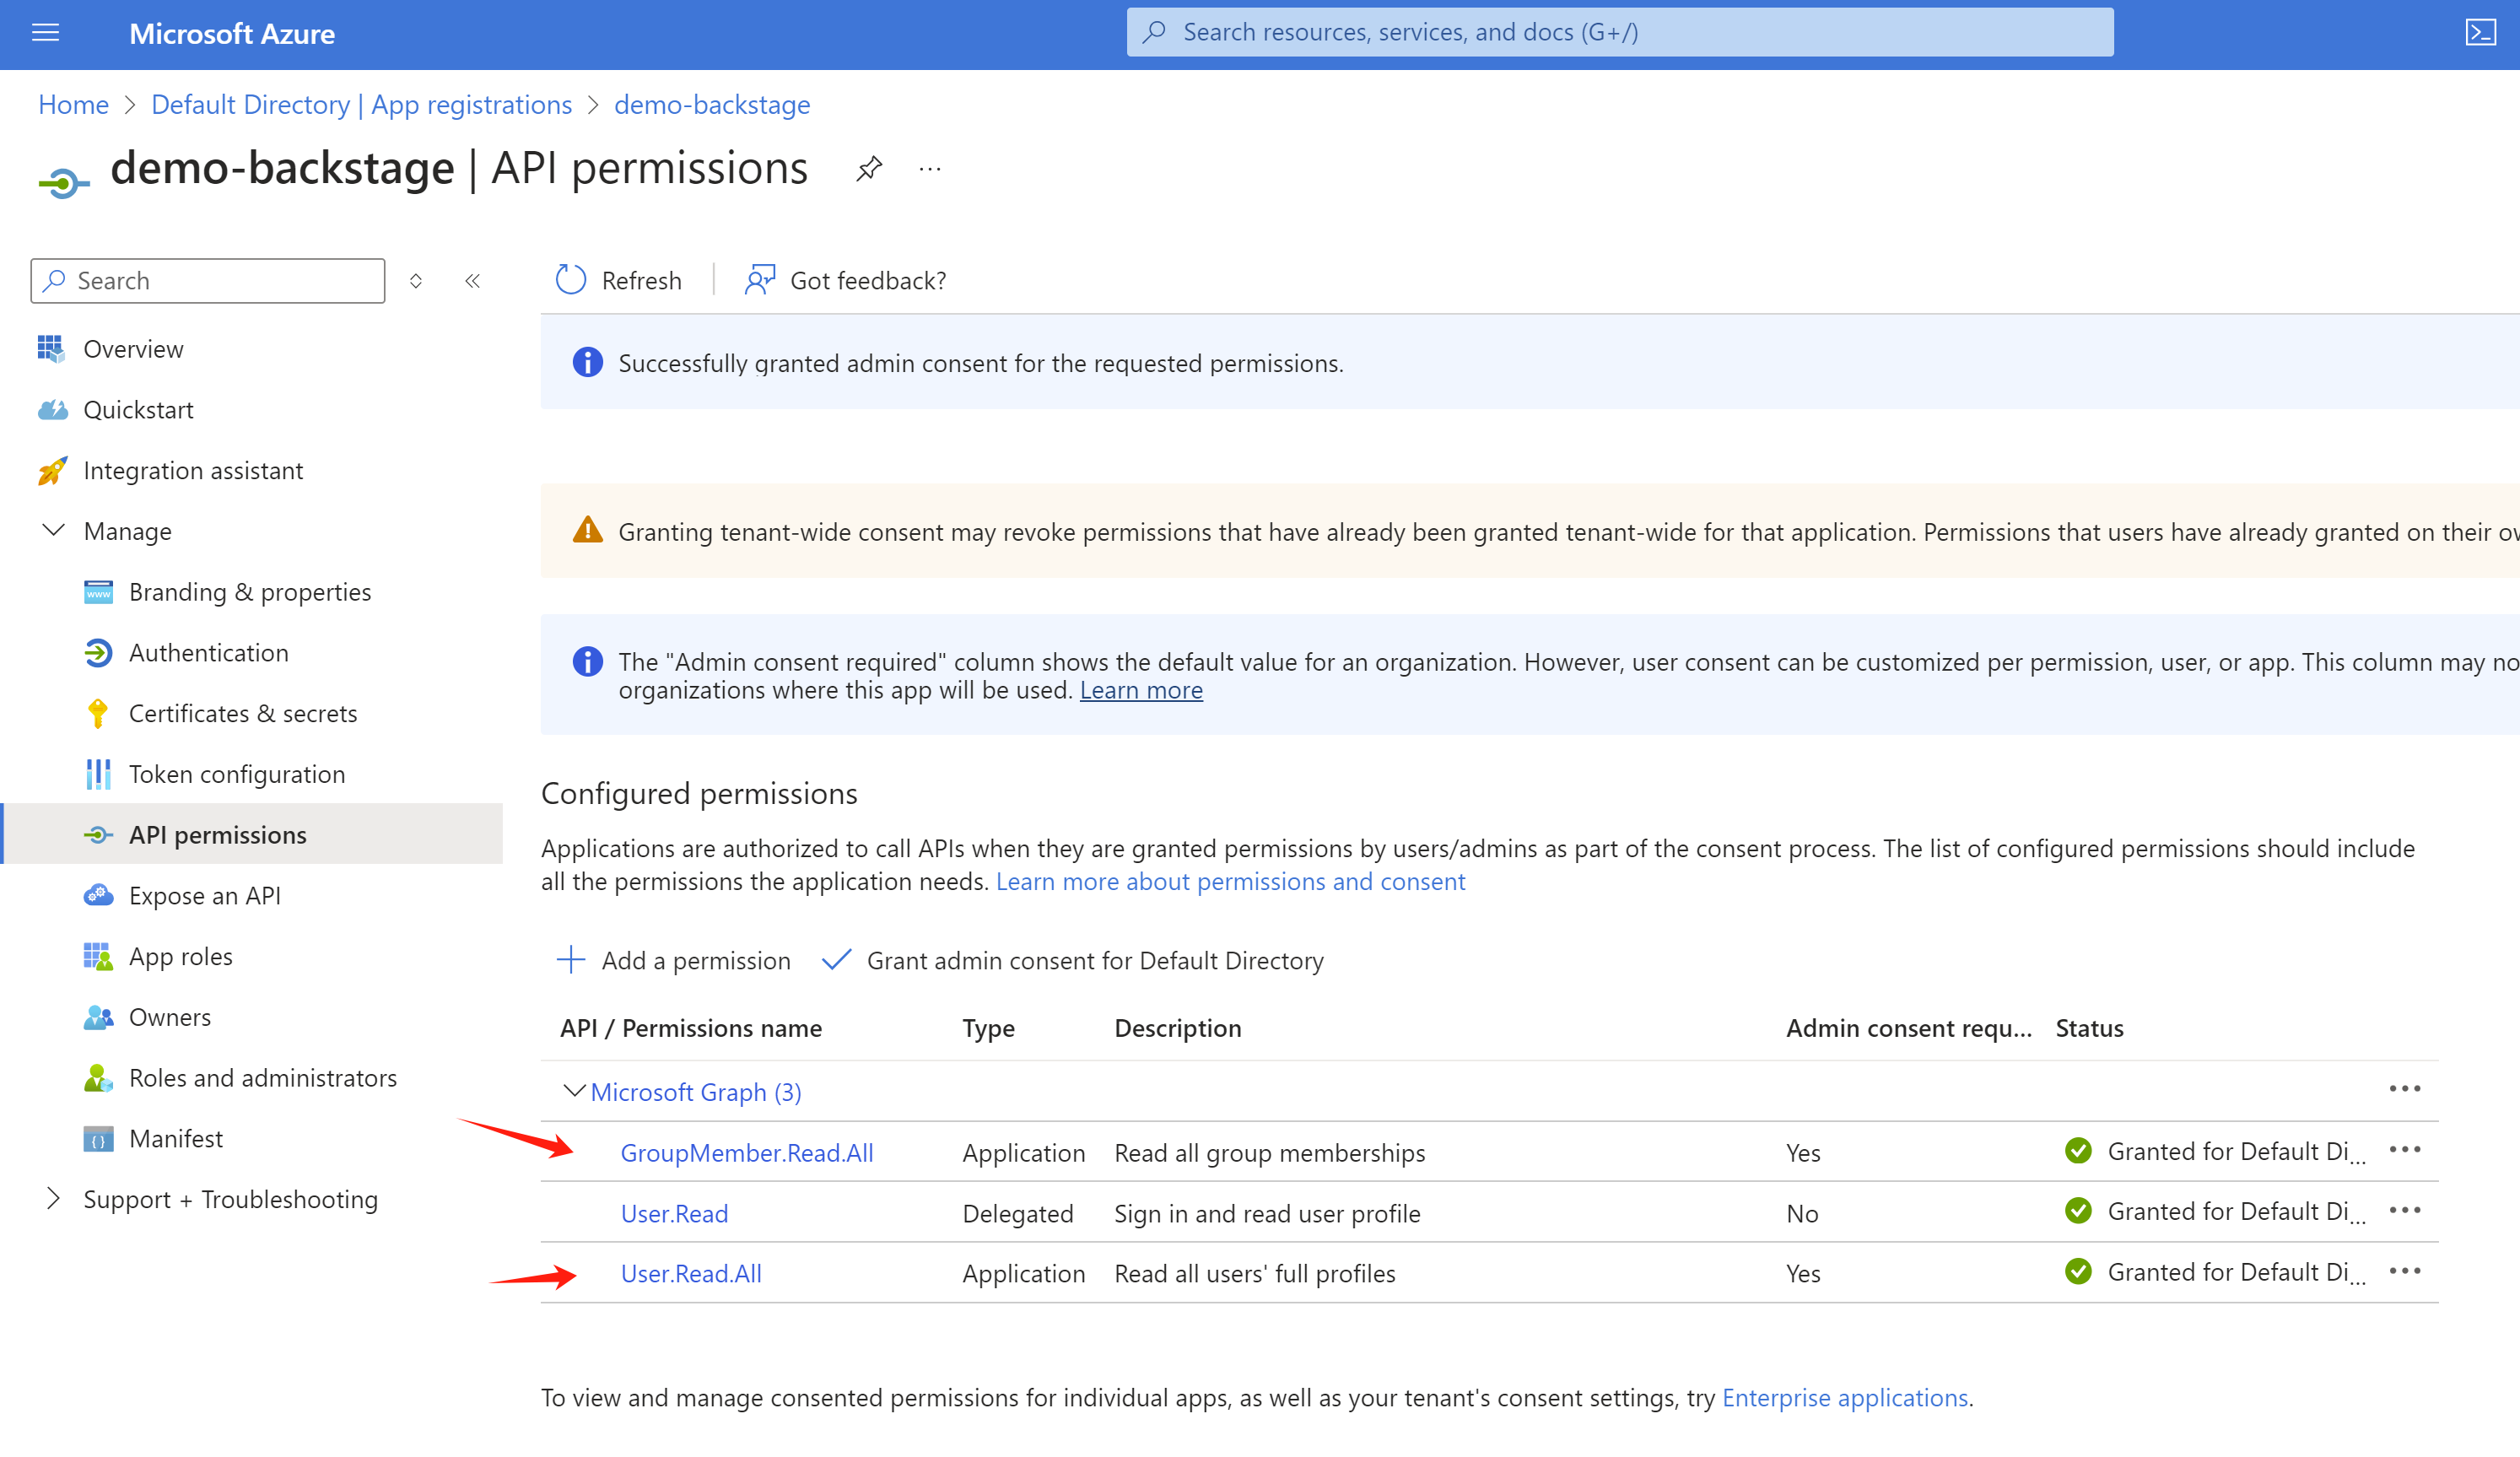The width and height of the screenshot is (2520, 1457).
Task: Open ellipsis menu next to page title
Action: (x=930, y=169)
